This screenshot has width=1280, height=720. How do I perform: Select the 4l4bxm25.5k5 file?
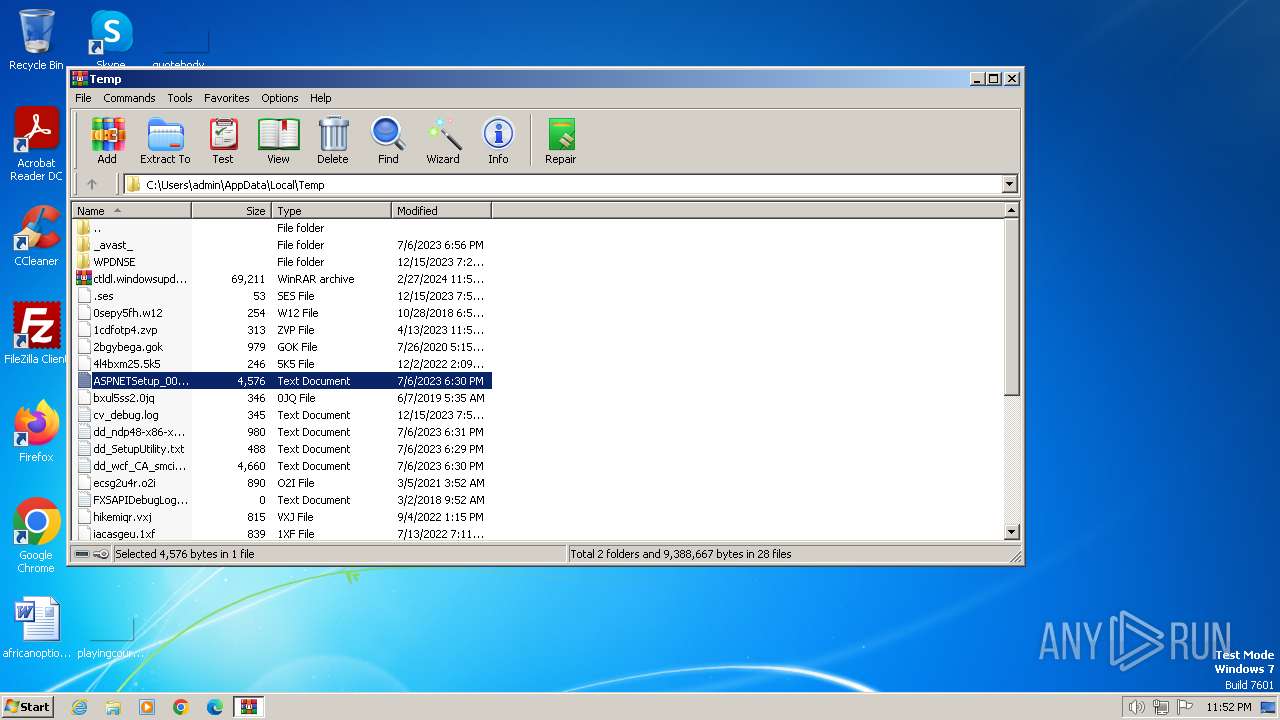[x=282, y=364]
